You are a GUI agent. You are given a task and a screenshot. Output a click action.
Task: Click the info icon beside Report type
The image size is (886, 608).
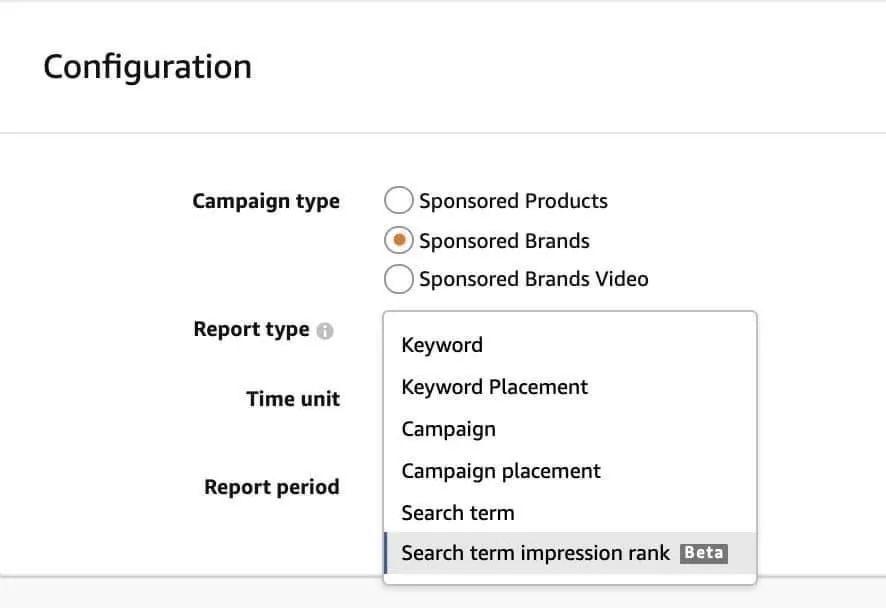tap(325, 331)
